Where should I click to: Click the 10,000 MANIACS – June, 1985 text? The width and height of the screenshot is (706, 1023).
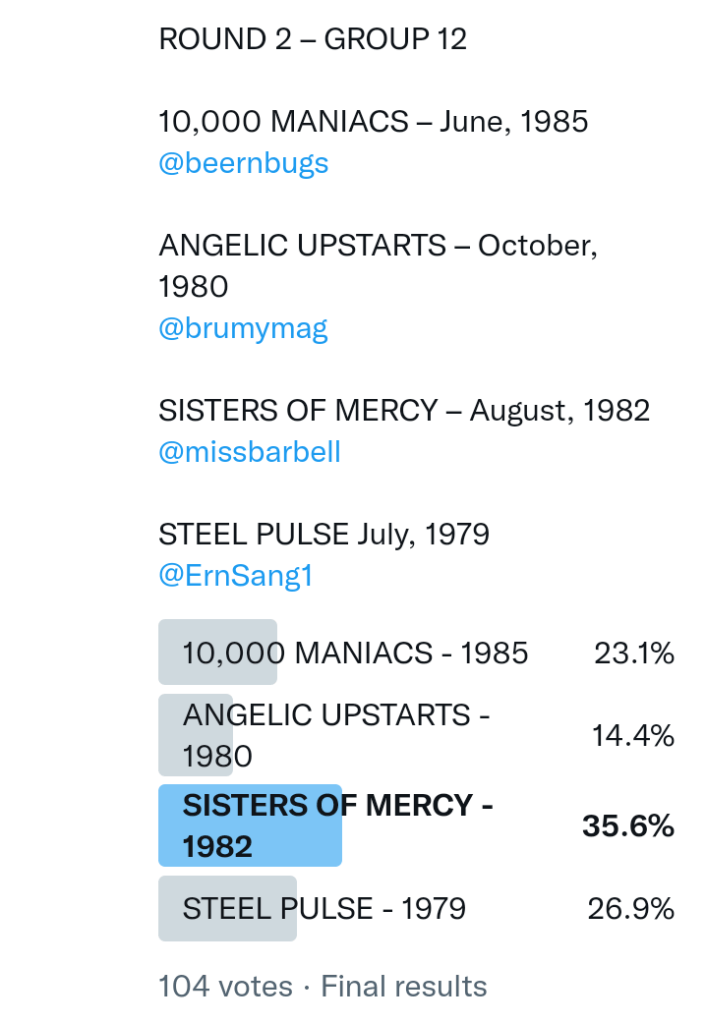tap(373, 122)
